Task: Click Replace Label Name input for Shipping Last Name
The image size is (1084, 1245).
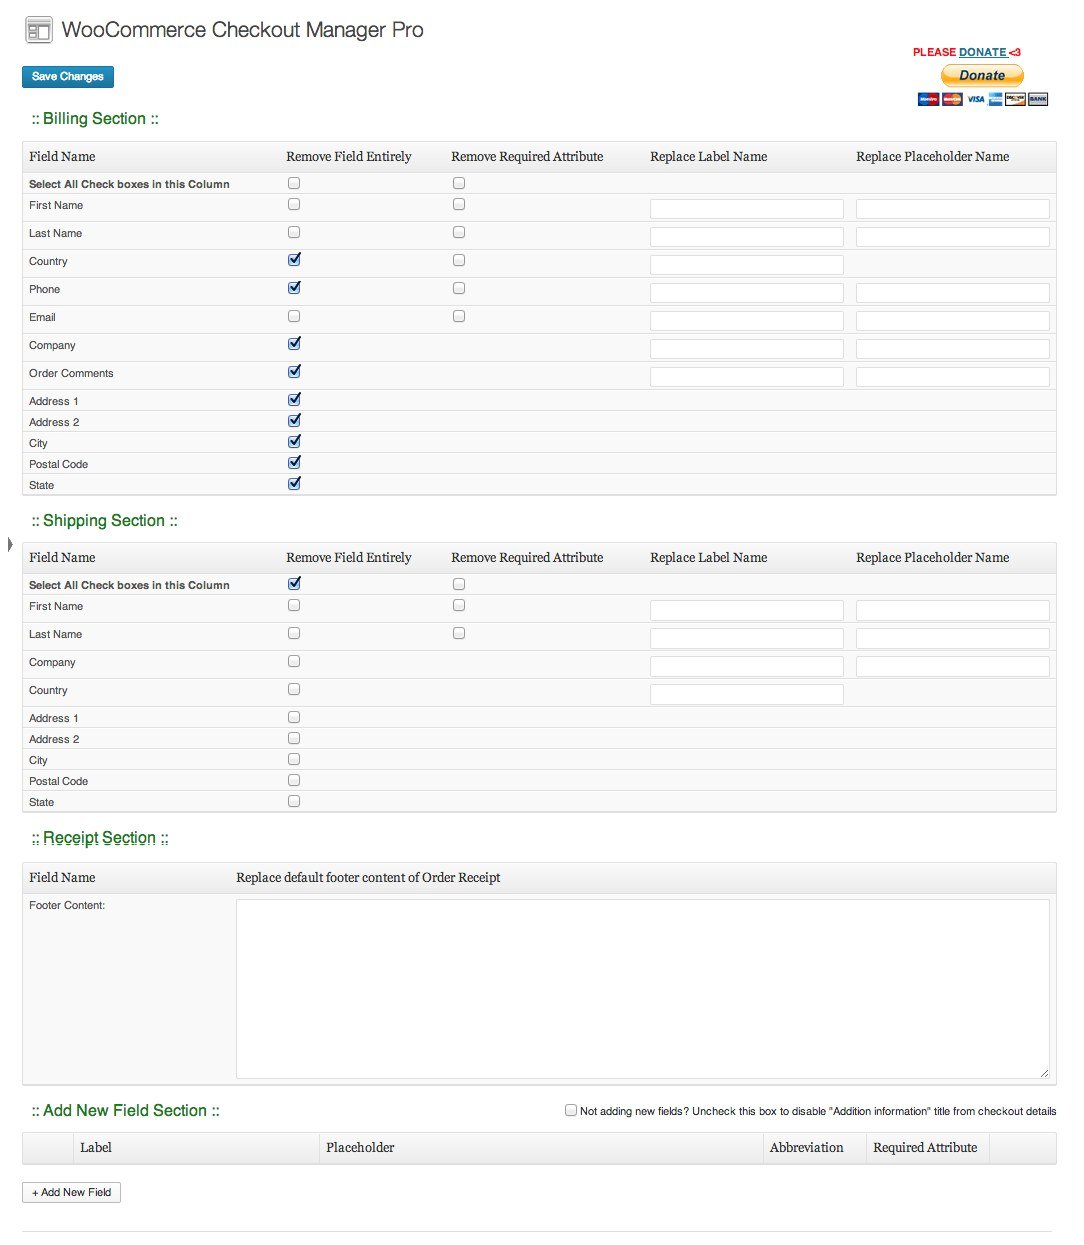Action: coord(747,638)
